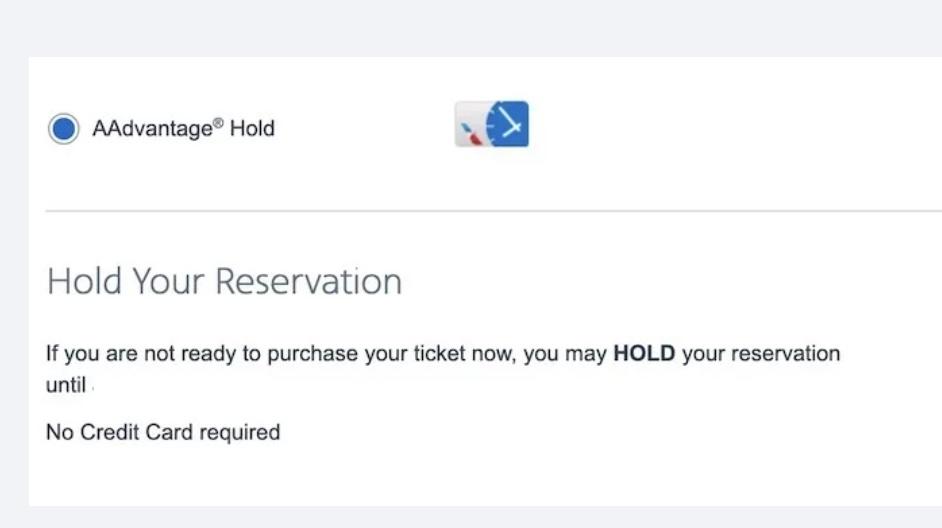This screenshot has width=942, height=528.
Task: Click the Hold Your Reservation heading
Action: [224, 281]
